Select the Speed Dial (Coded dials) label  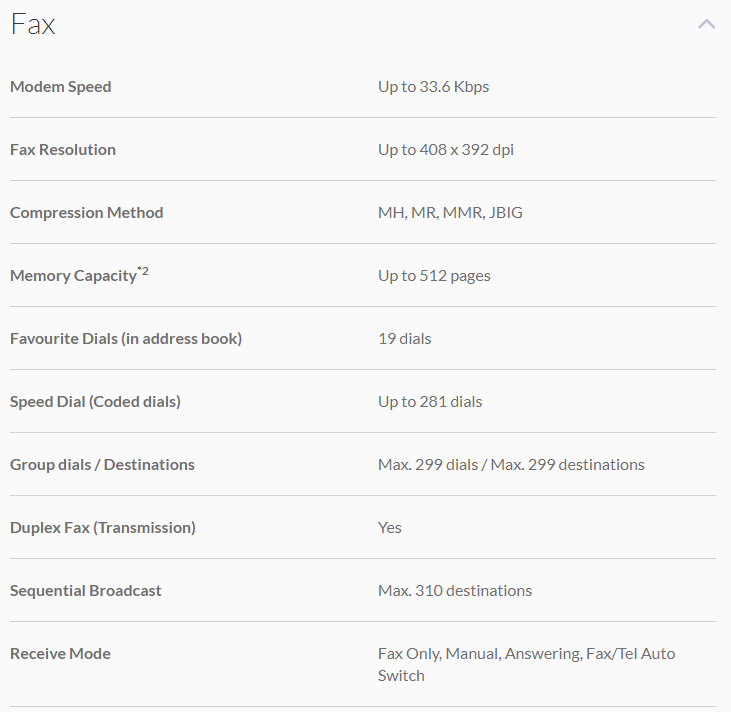pyautogui.click(x=95, y=402)
